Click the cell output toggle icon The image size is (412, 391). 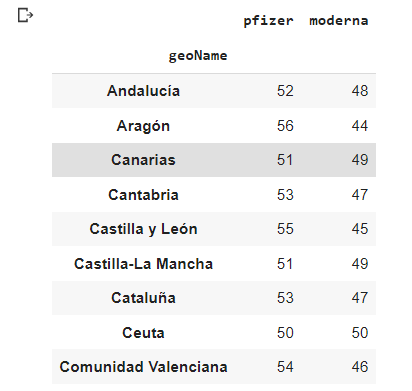click(x=25, y=15)
